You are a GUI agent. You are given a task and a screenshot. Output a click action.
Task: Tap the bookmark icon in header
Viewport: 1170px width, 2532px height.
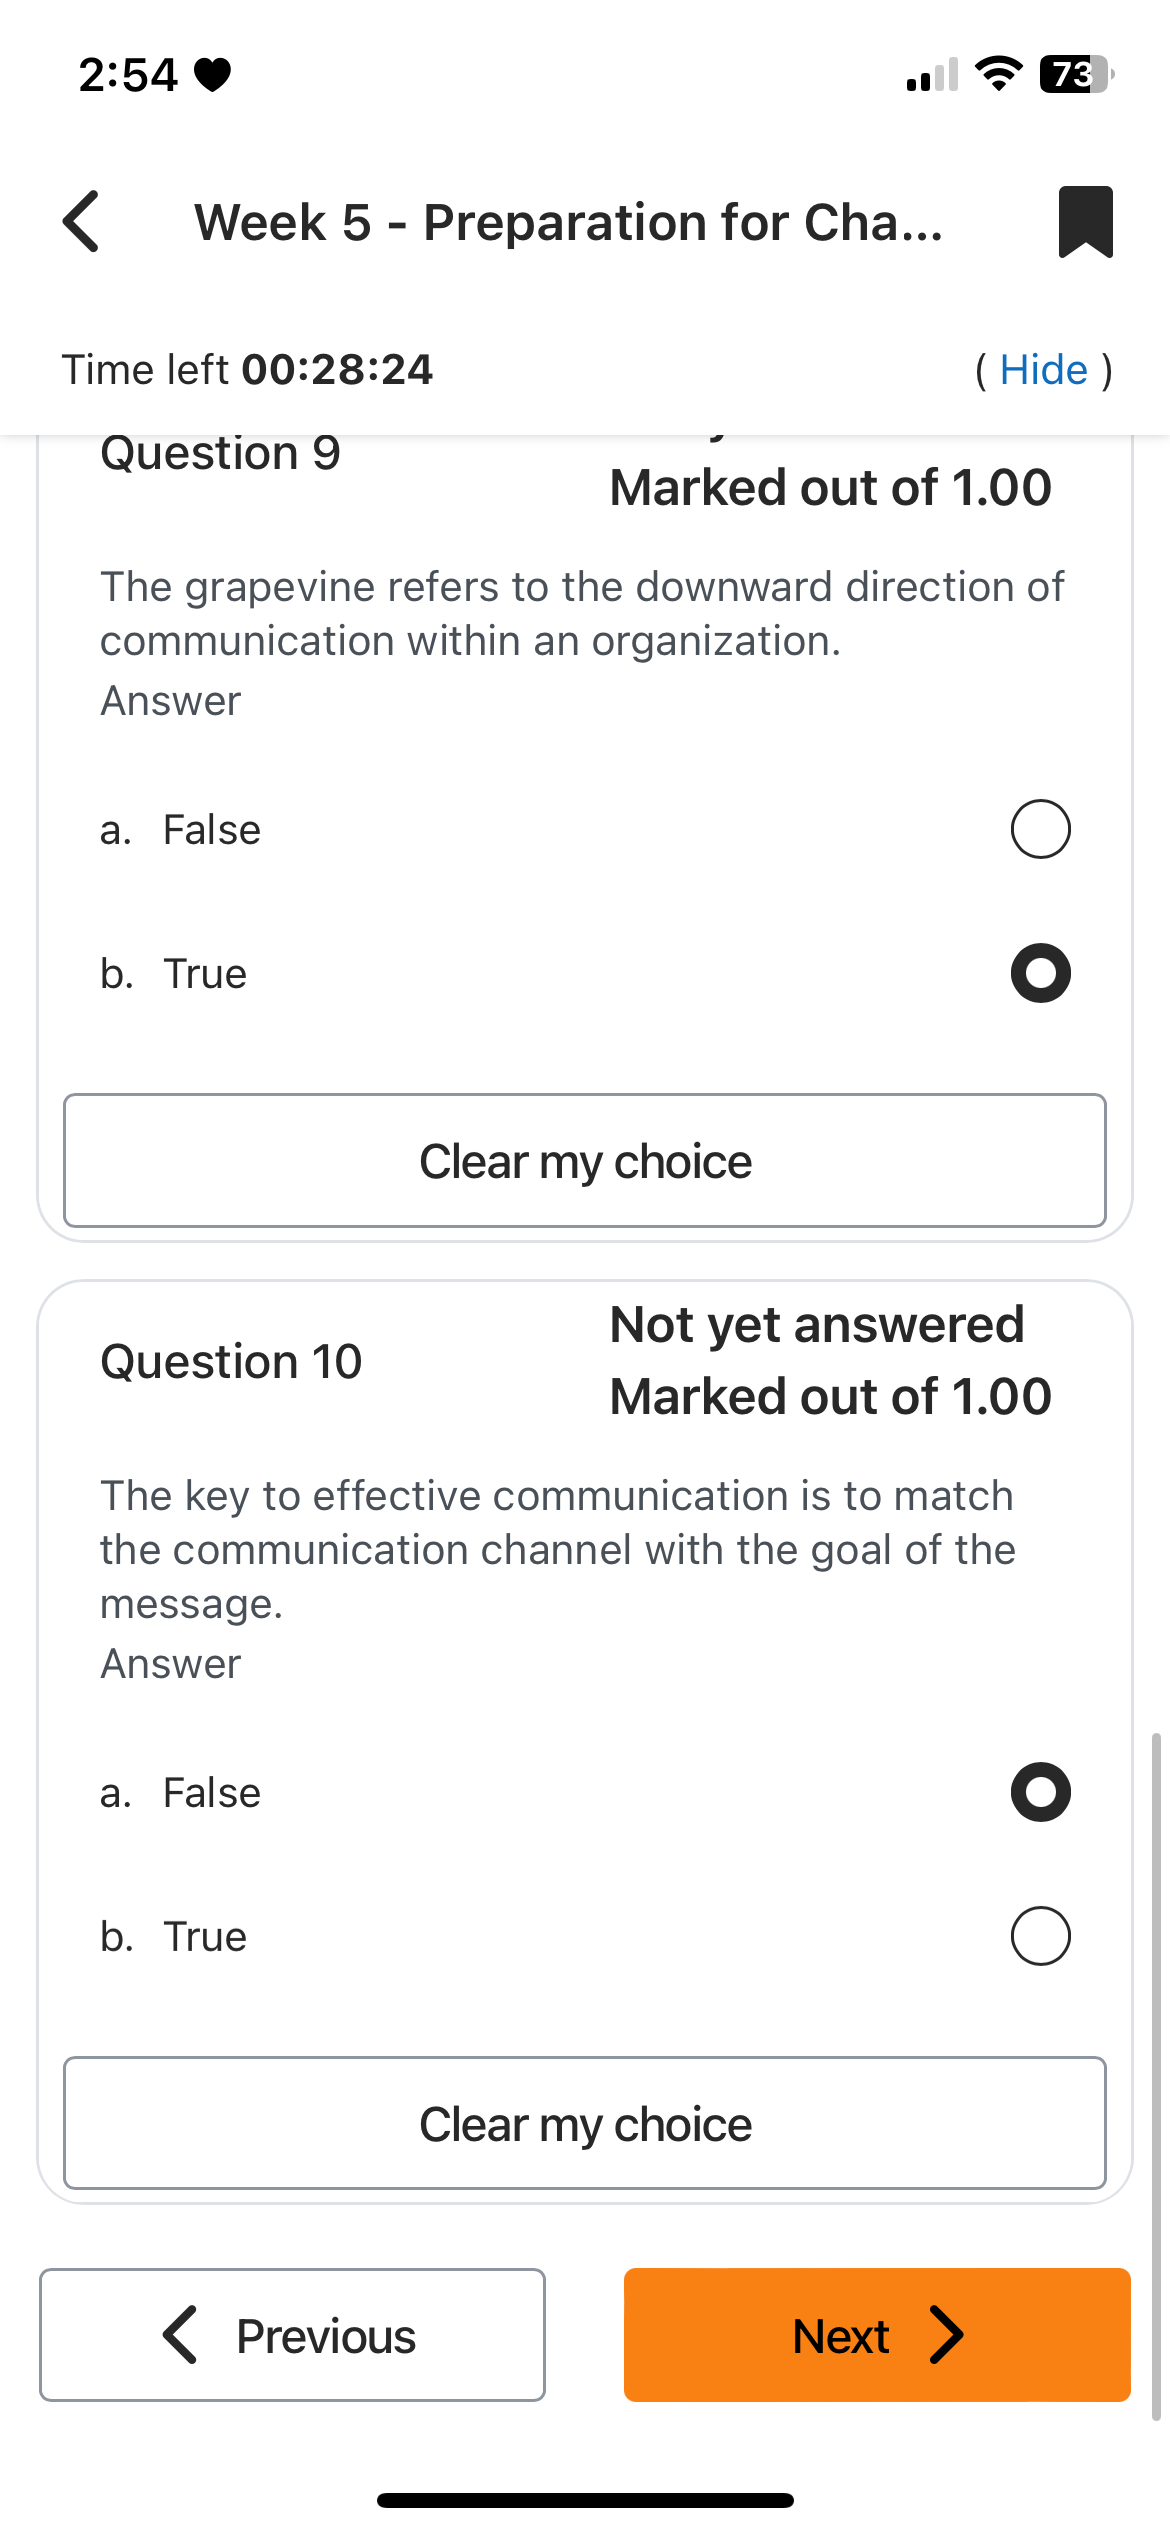tap(1085, 221)
